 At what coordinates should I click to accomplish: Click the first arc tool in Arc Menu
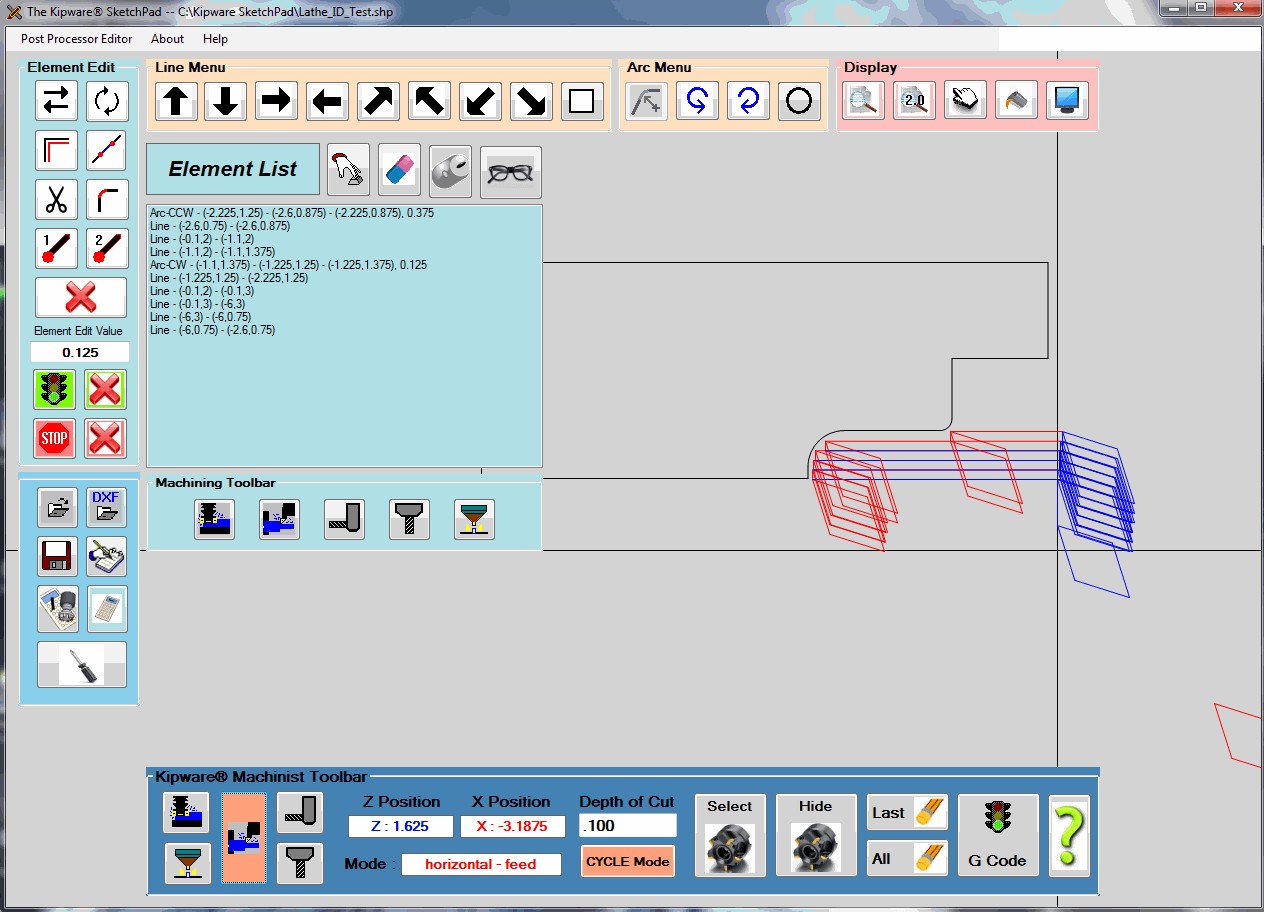click(647, 101)
